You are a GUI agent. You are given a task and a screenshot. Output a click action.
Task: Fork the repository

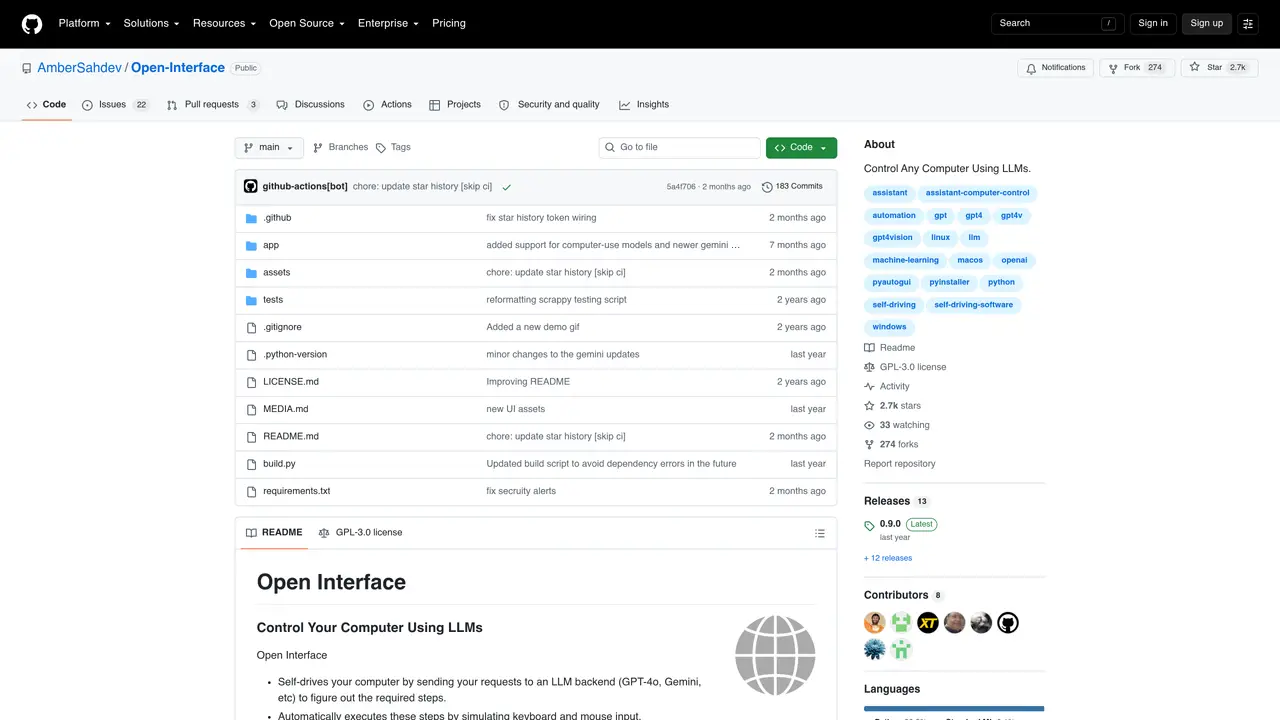pos(1135,68)
